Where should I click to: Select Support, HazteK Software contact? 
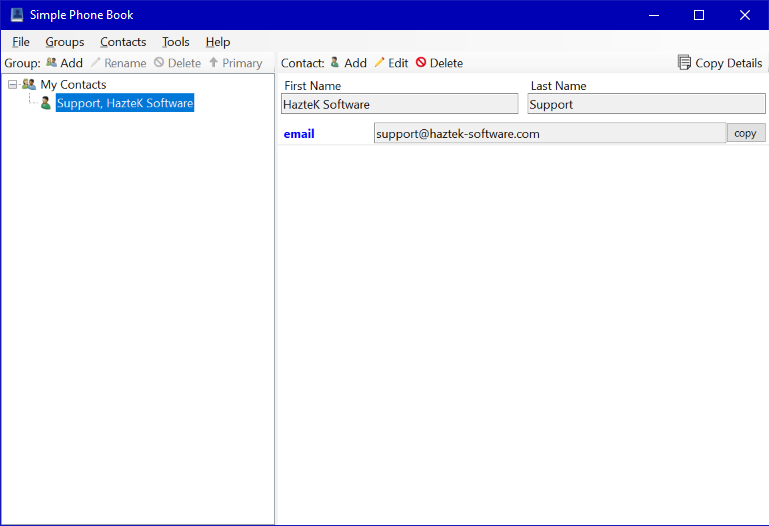tap(124, 103)
